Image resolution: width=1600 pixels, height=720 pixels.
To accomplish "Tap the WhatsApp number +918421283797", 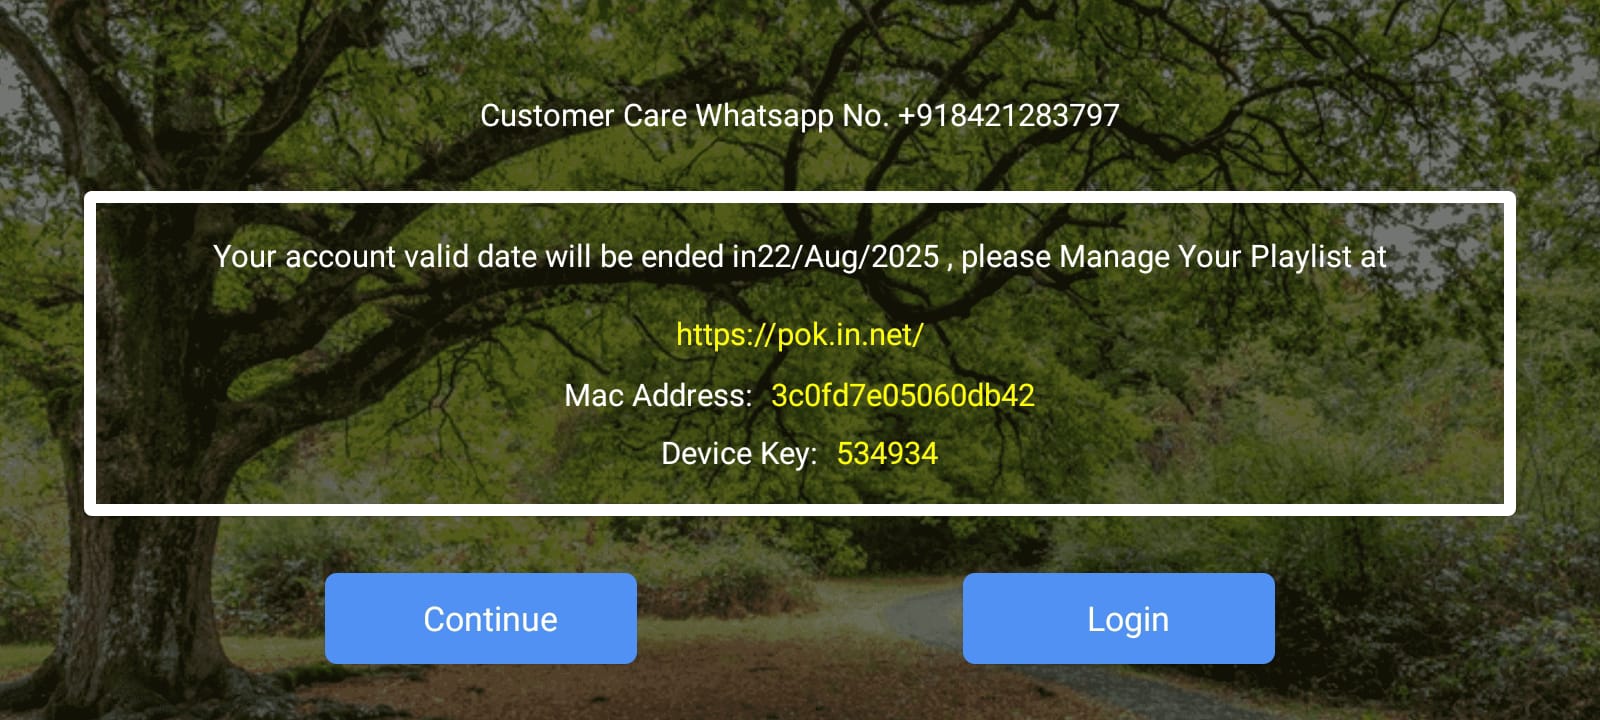I will pos(1008,116).
